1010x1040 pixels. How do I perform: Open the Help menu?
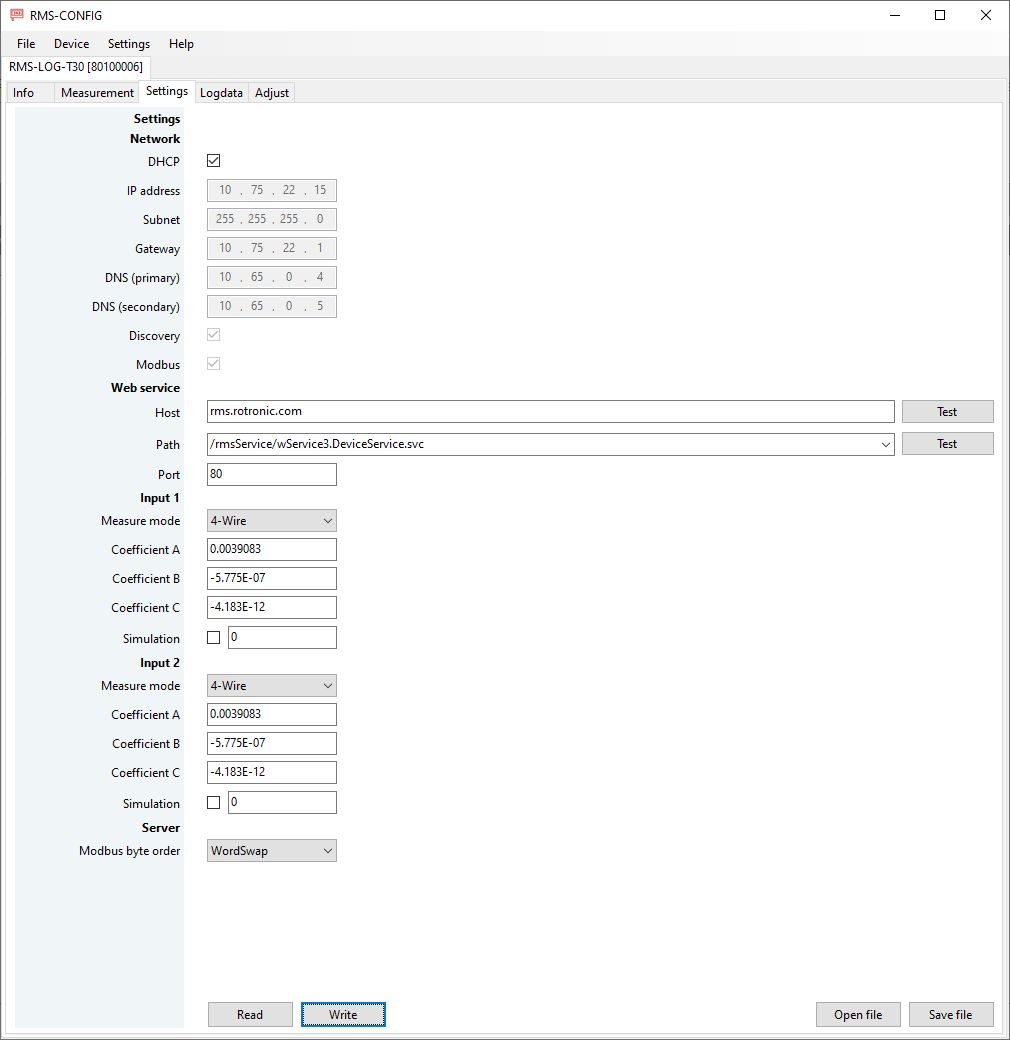click(181, 44)
